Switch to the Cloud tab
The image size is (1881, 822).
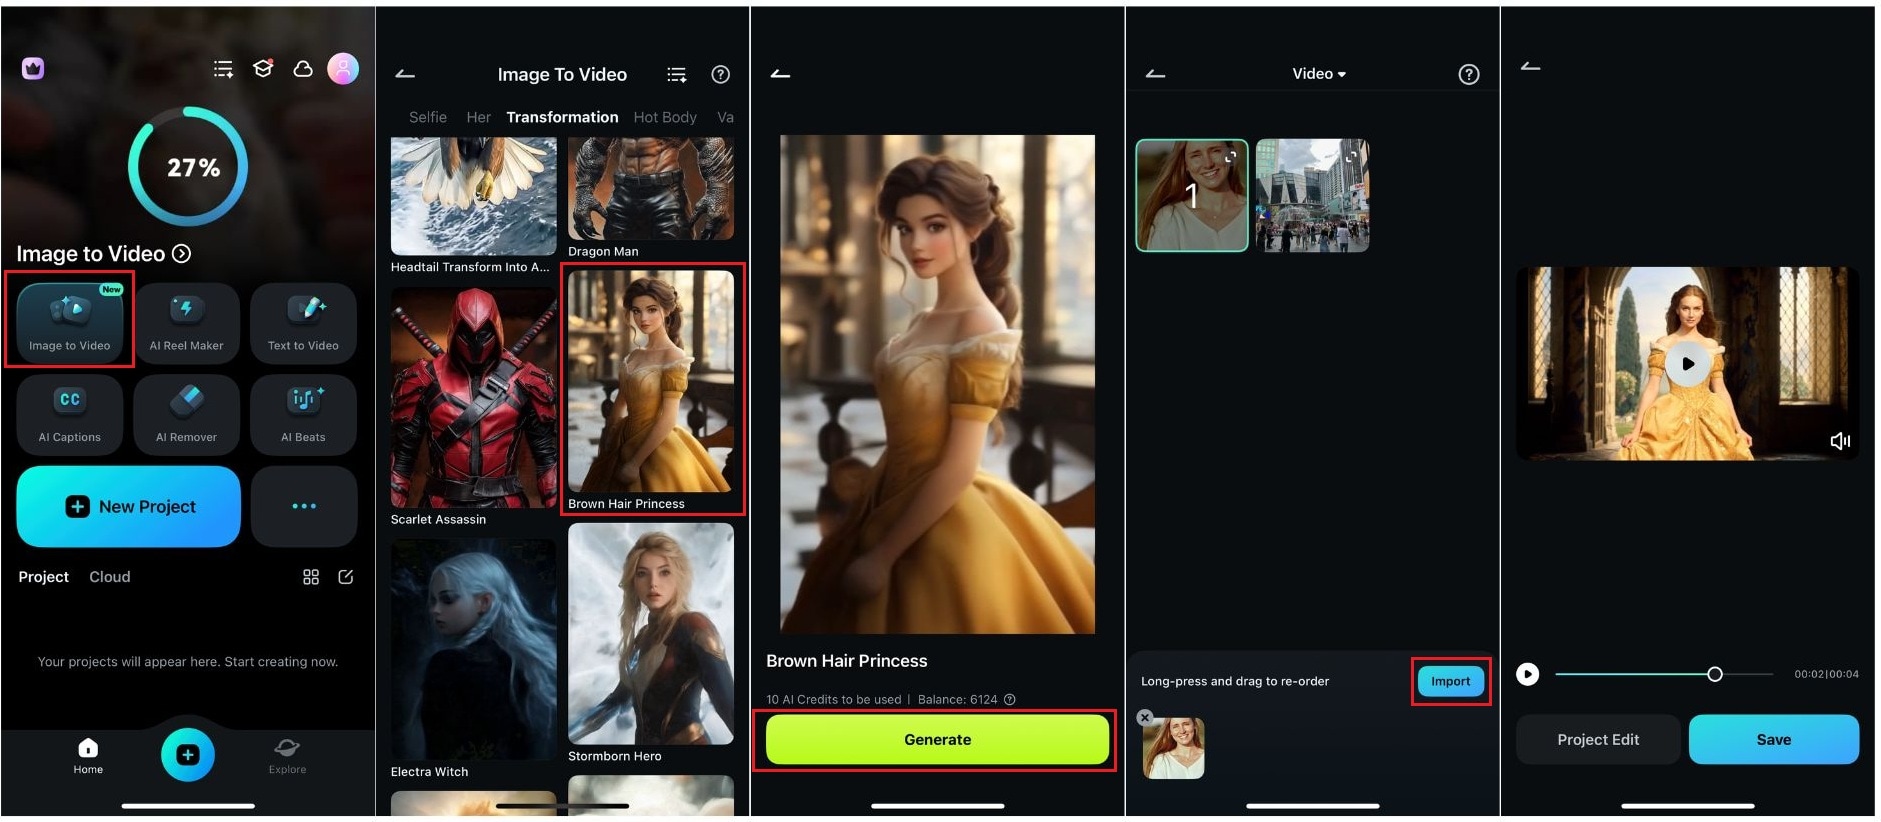(110, 577)
